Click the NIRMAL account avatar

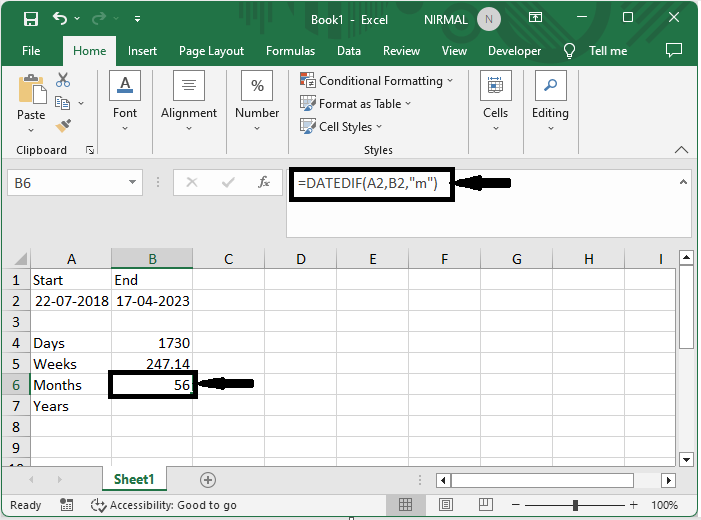point(489,19)
